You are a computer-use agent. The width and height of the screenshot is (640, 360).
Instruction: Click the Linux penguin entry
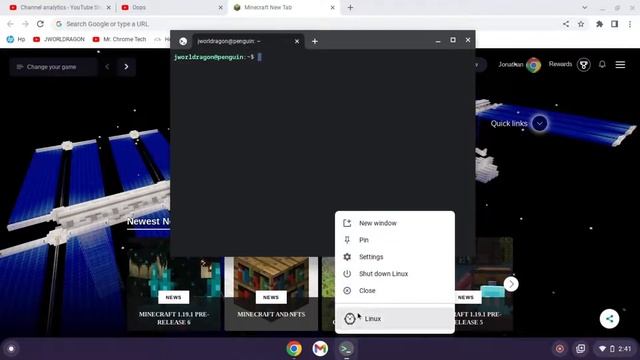pos(394,319)
